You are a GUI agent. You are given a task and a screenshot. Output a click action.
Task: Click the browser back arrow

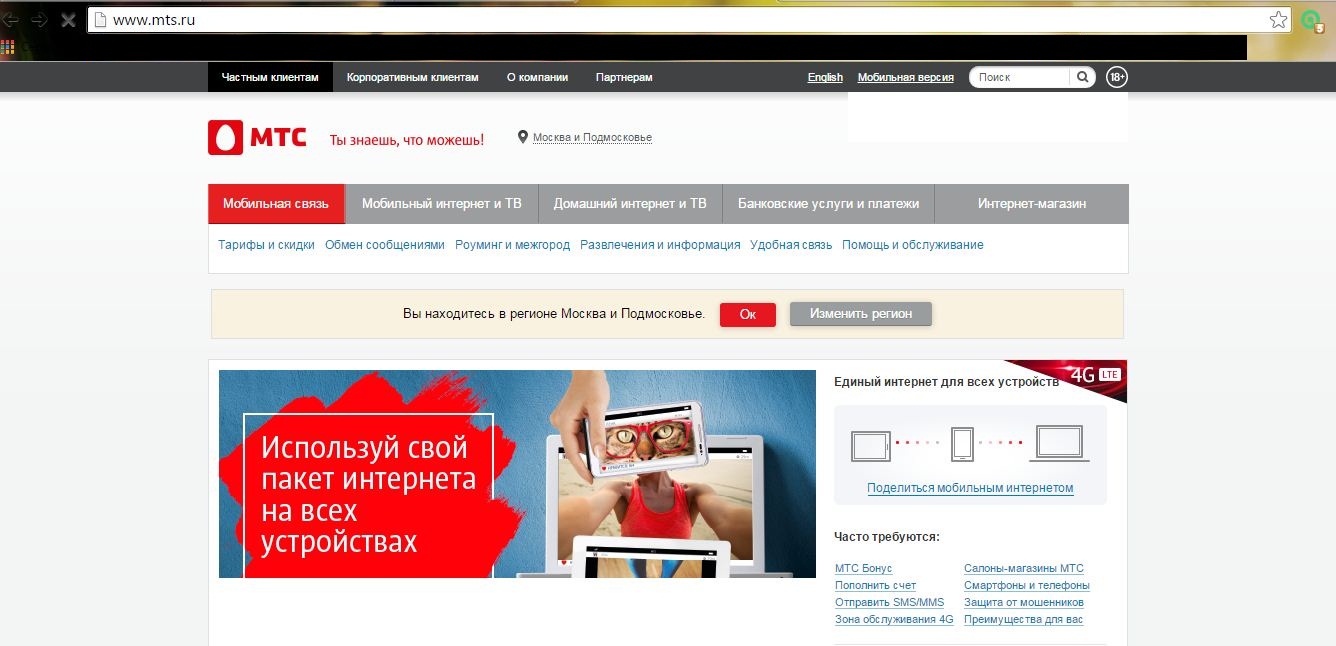click(13, 18)
